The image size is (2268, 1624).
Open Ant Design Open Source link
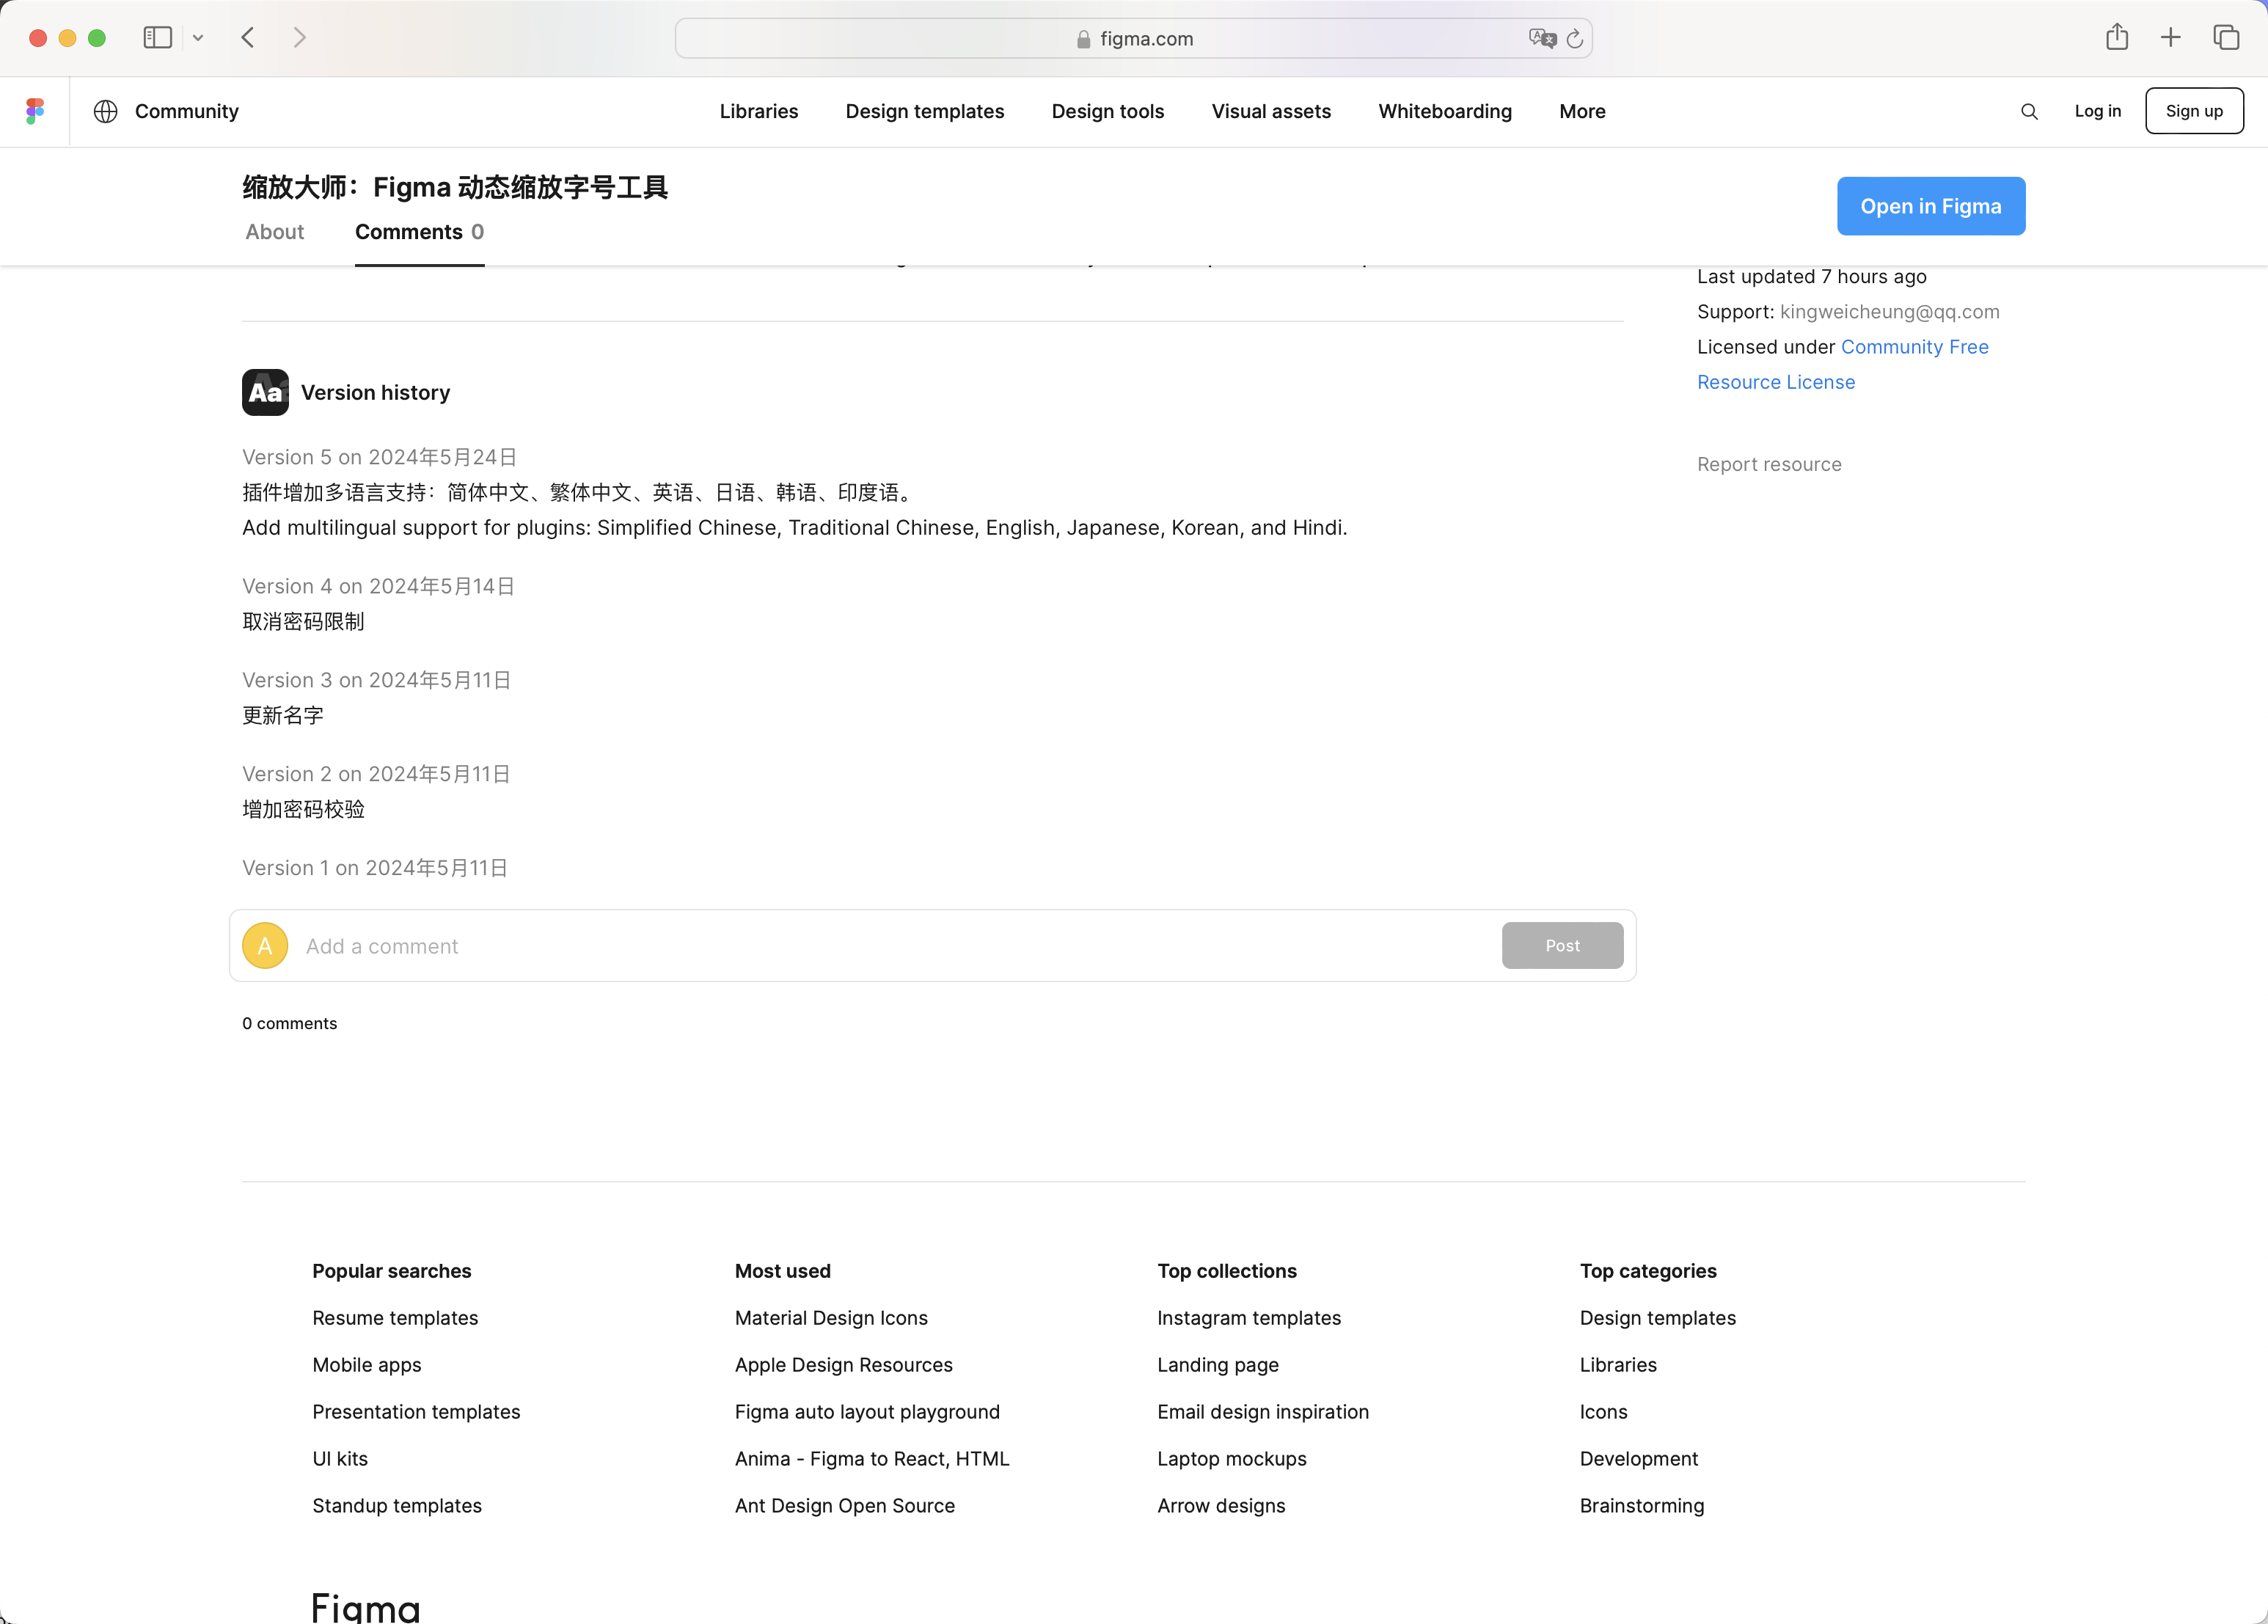[x=845, y=1506]
